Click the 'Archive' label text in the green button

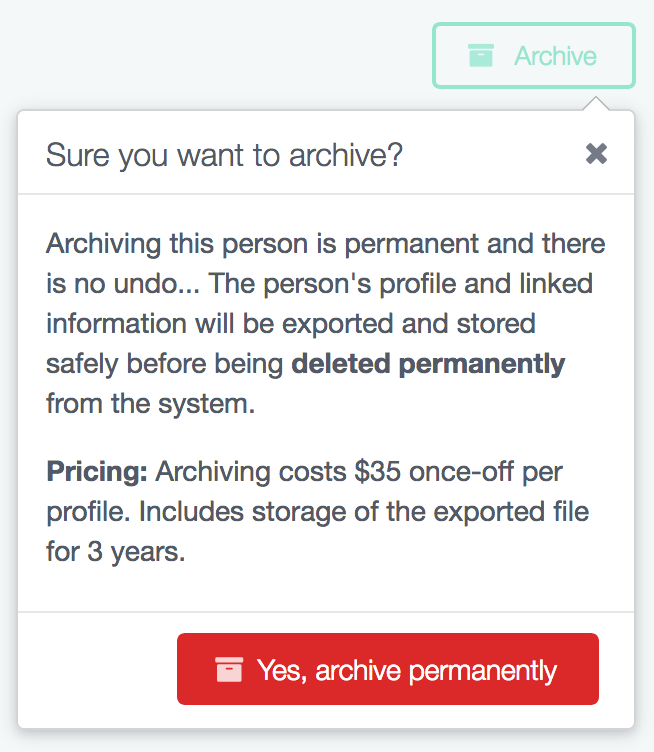[x=555, y=56]
